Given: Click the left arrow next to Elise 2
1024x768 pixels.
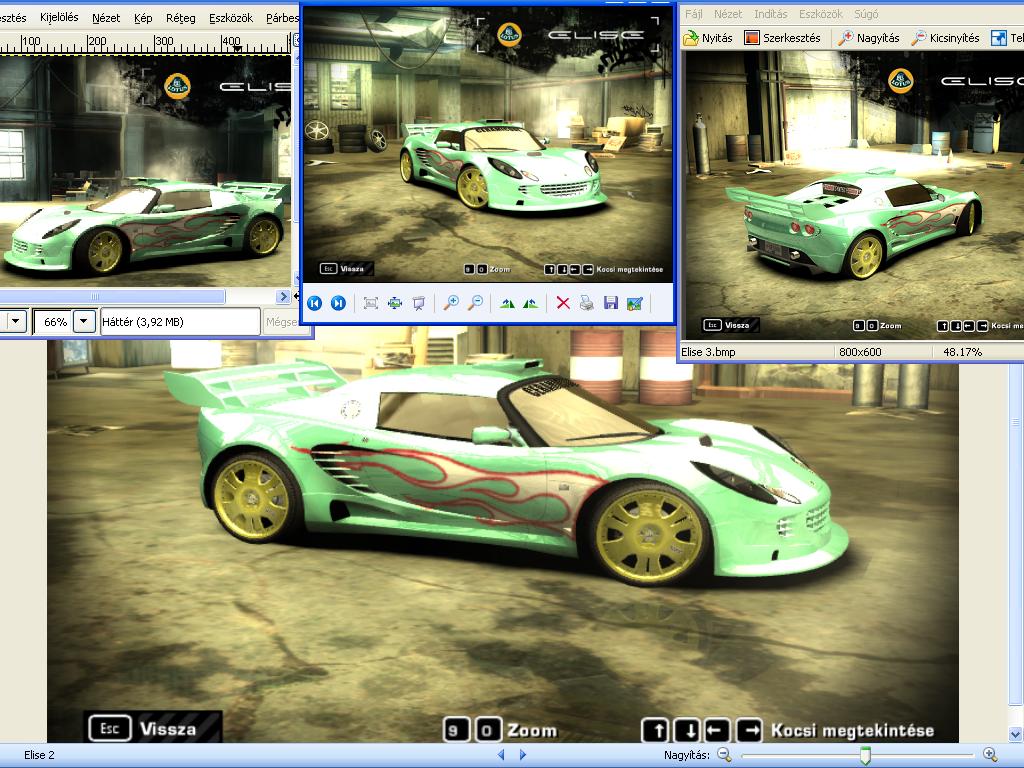Looking at the screenshot, I should click(x=501, y=755).
